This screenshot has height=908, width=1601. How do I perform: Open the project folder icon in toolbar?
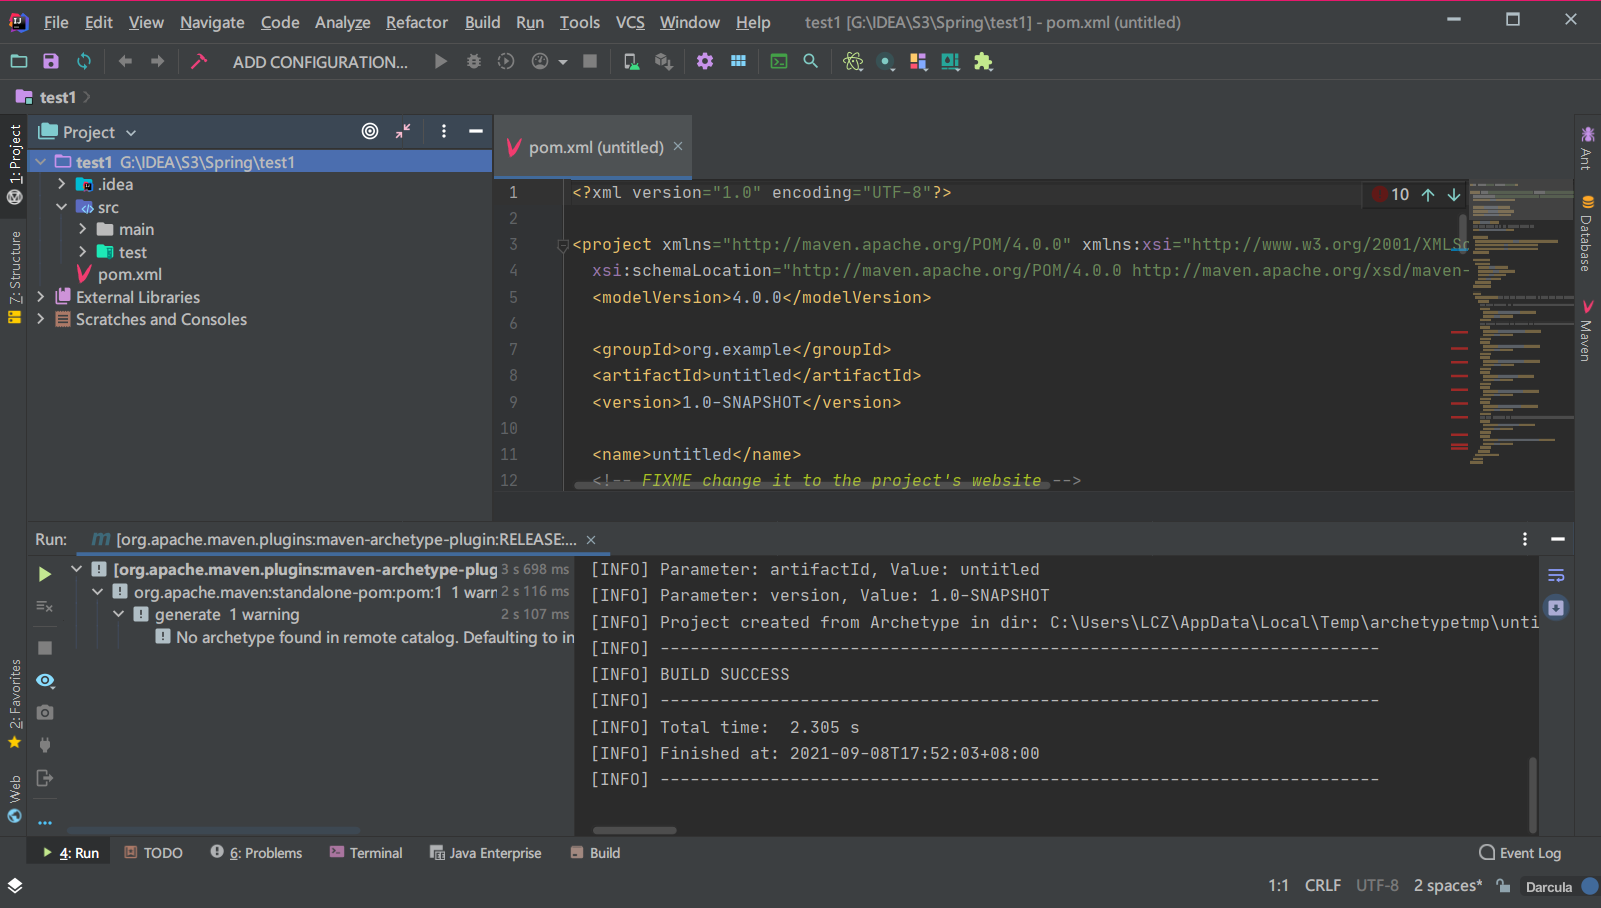pyautogui.click(x=19, y=61)
